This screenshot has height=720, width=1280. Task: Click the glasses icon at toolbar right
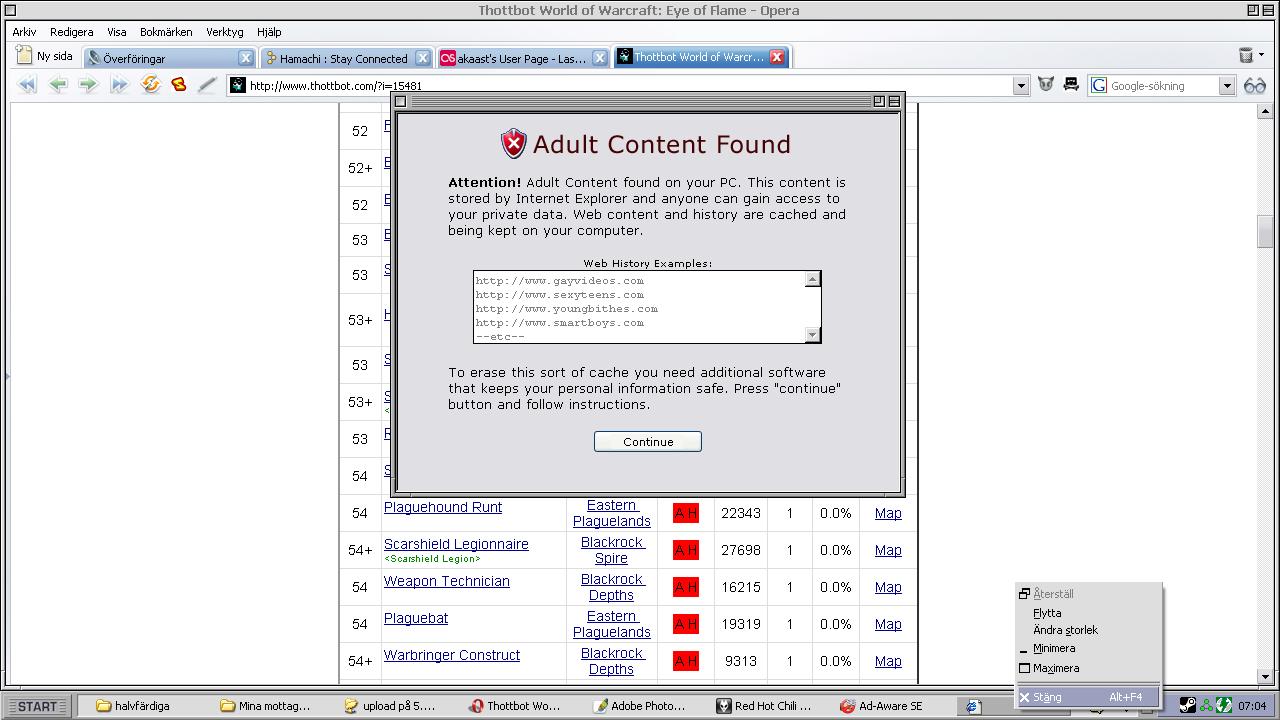coord(1255,86)
